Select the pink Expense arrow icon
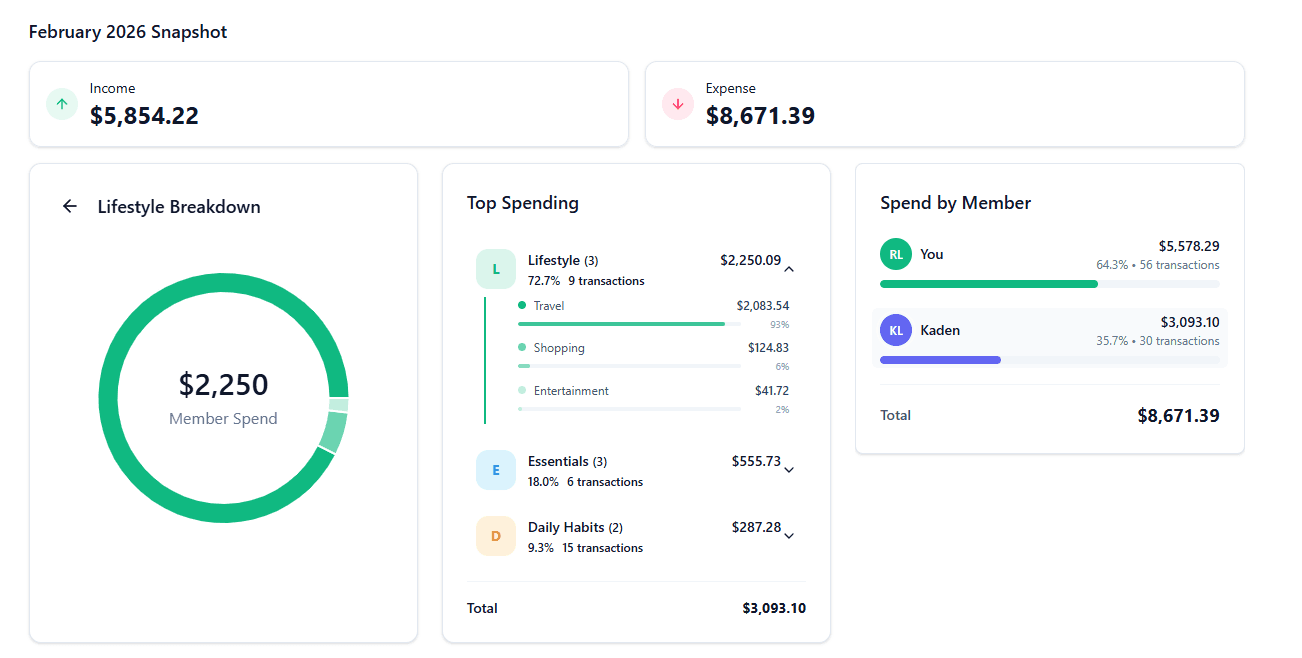 (x=678, y=104)
